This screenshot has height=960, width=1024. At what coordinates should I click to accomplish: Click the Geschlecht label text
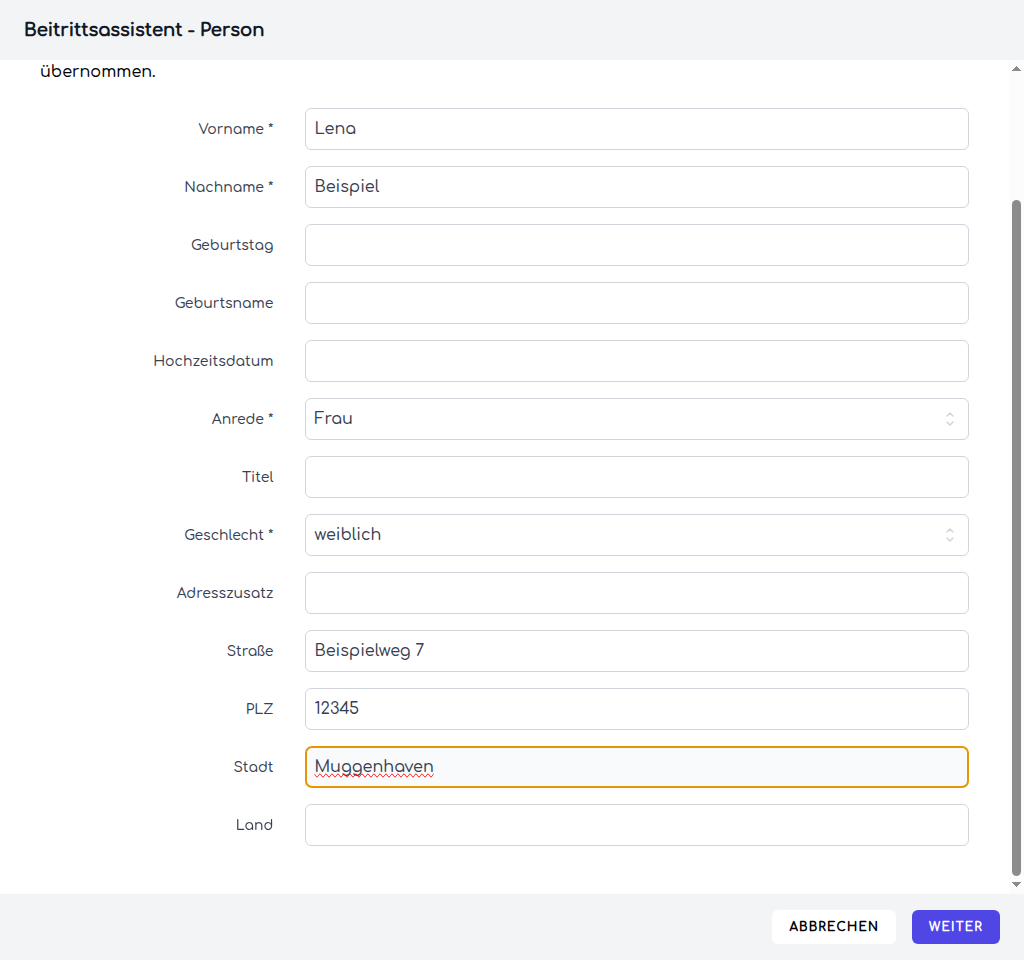[x=229, y=536]
